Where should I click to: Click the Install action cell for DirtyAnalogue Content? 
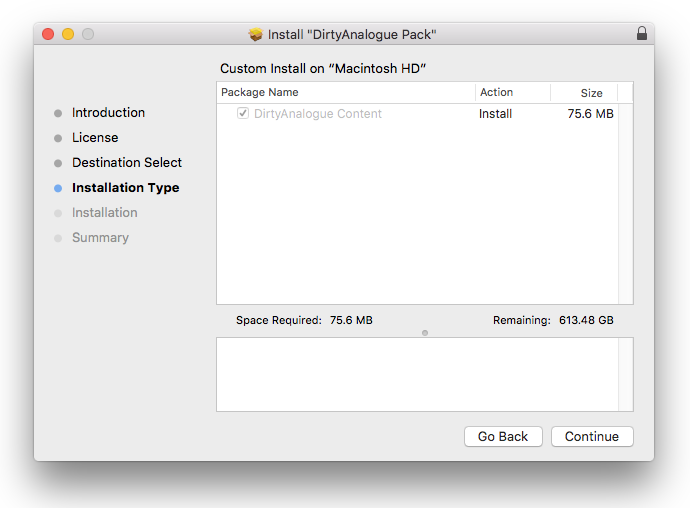point(496,114)
